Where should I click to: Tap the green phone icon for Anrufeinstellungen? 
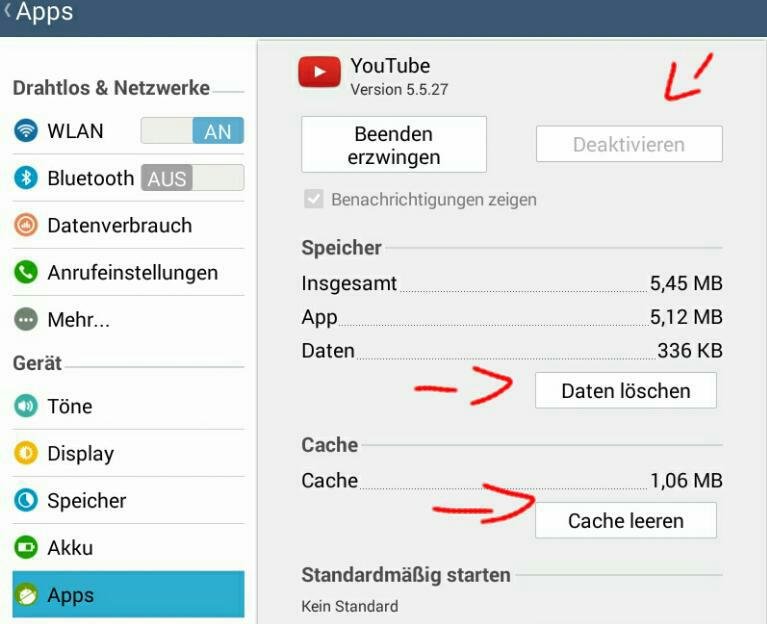click(x=25, y=272)
